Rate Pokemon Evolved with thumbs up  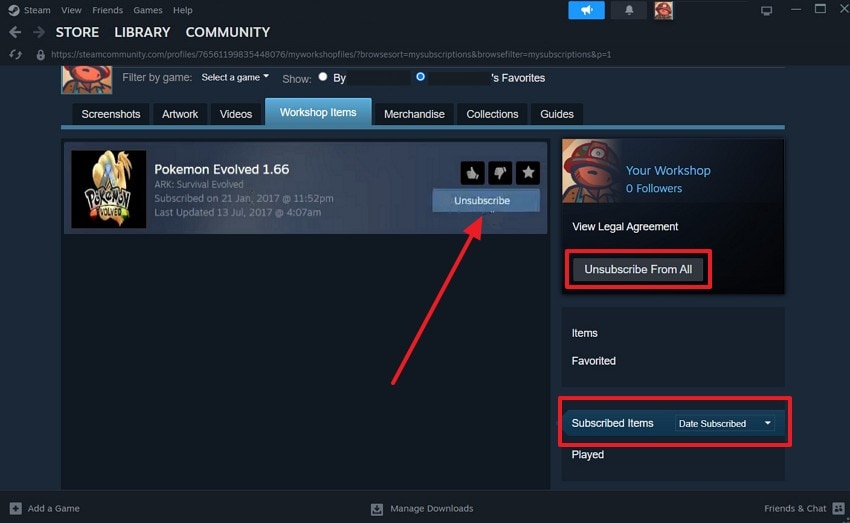point(472,173)
